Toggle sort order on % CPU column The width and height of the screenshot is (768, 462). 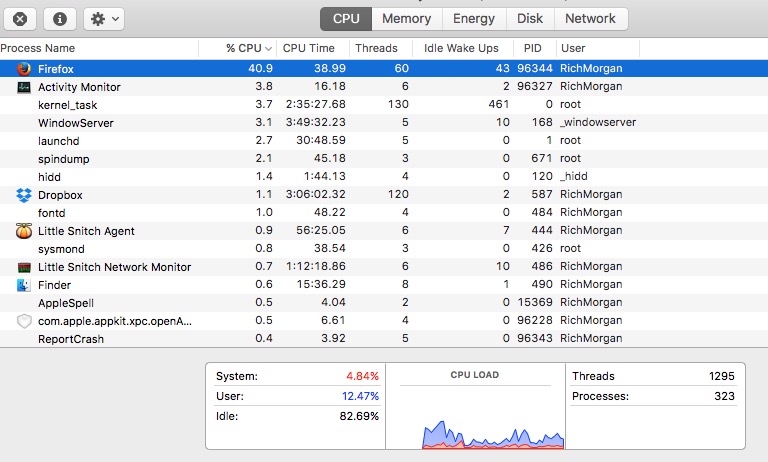click(x=238, y=48)
